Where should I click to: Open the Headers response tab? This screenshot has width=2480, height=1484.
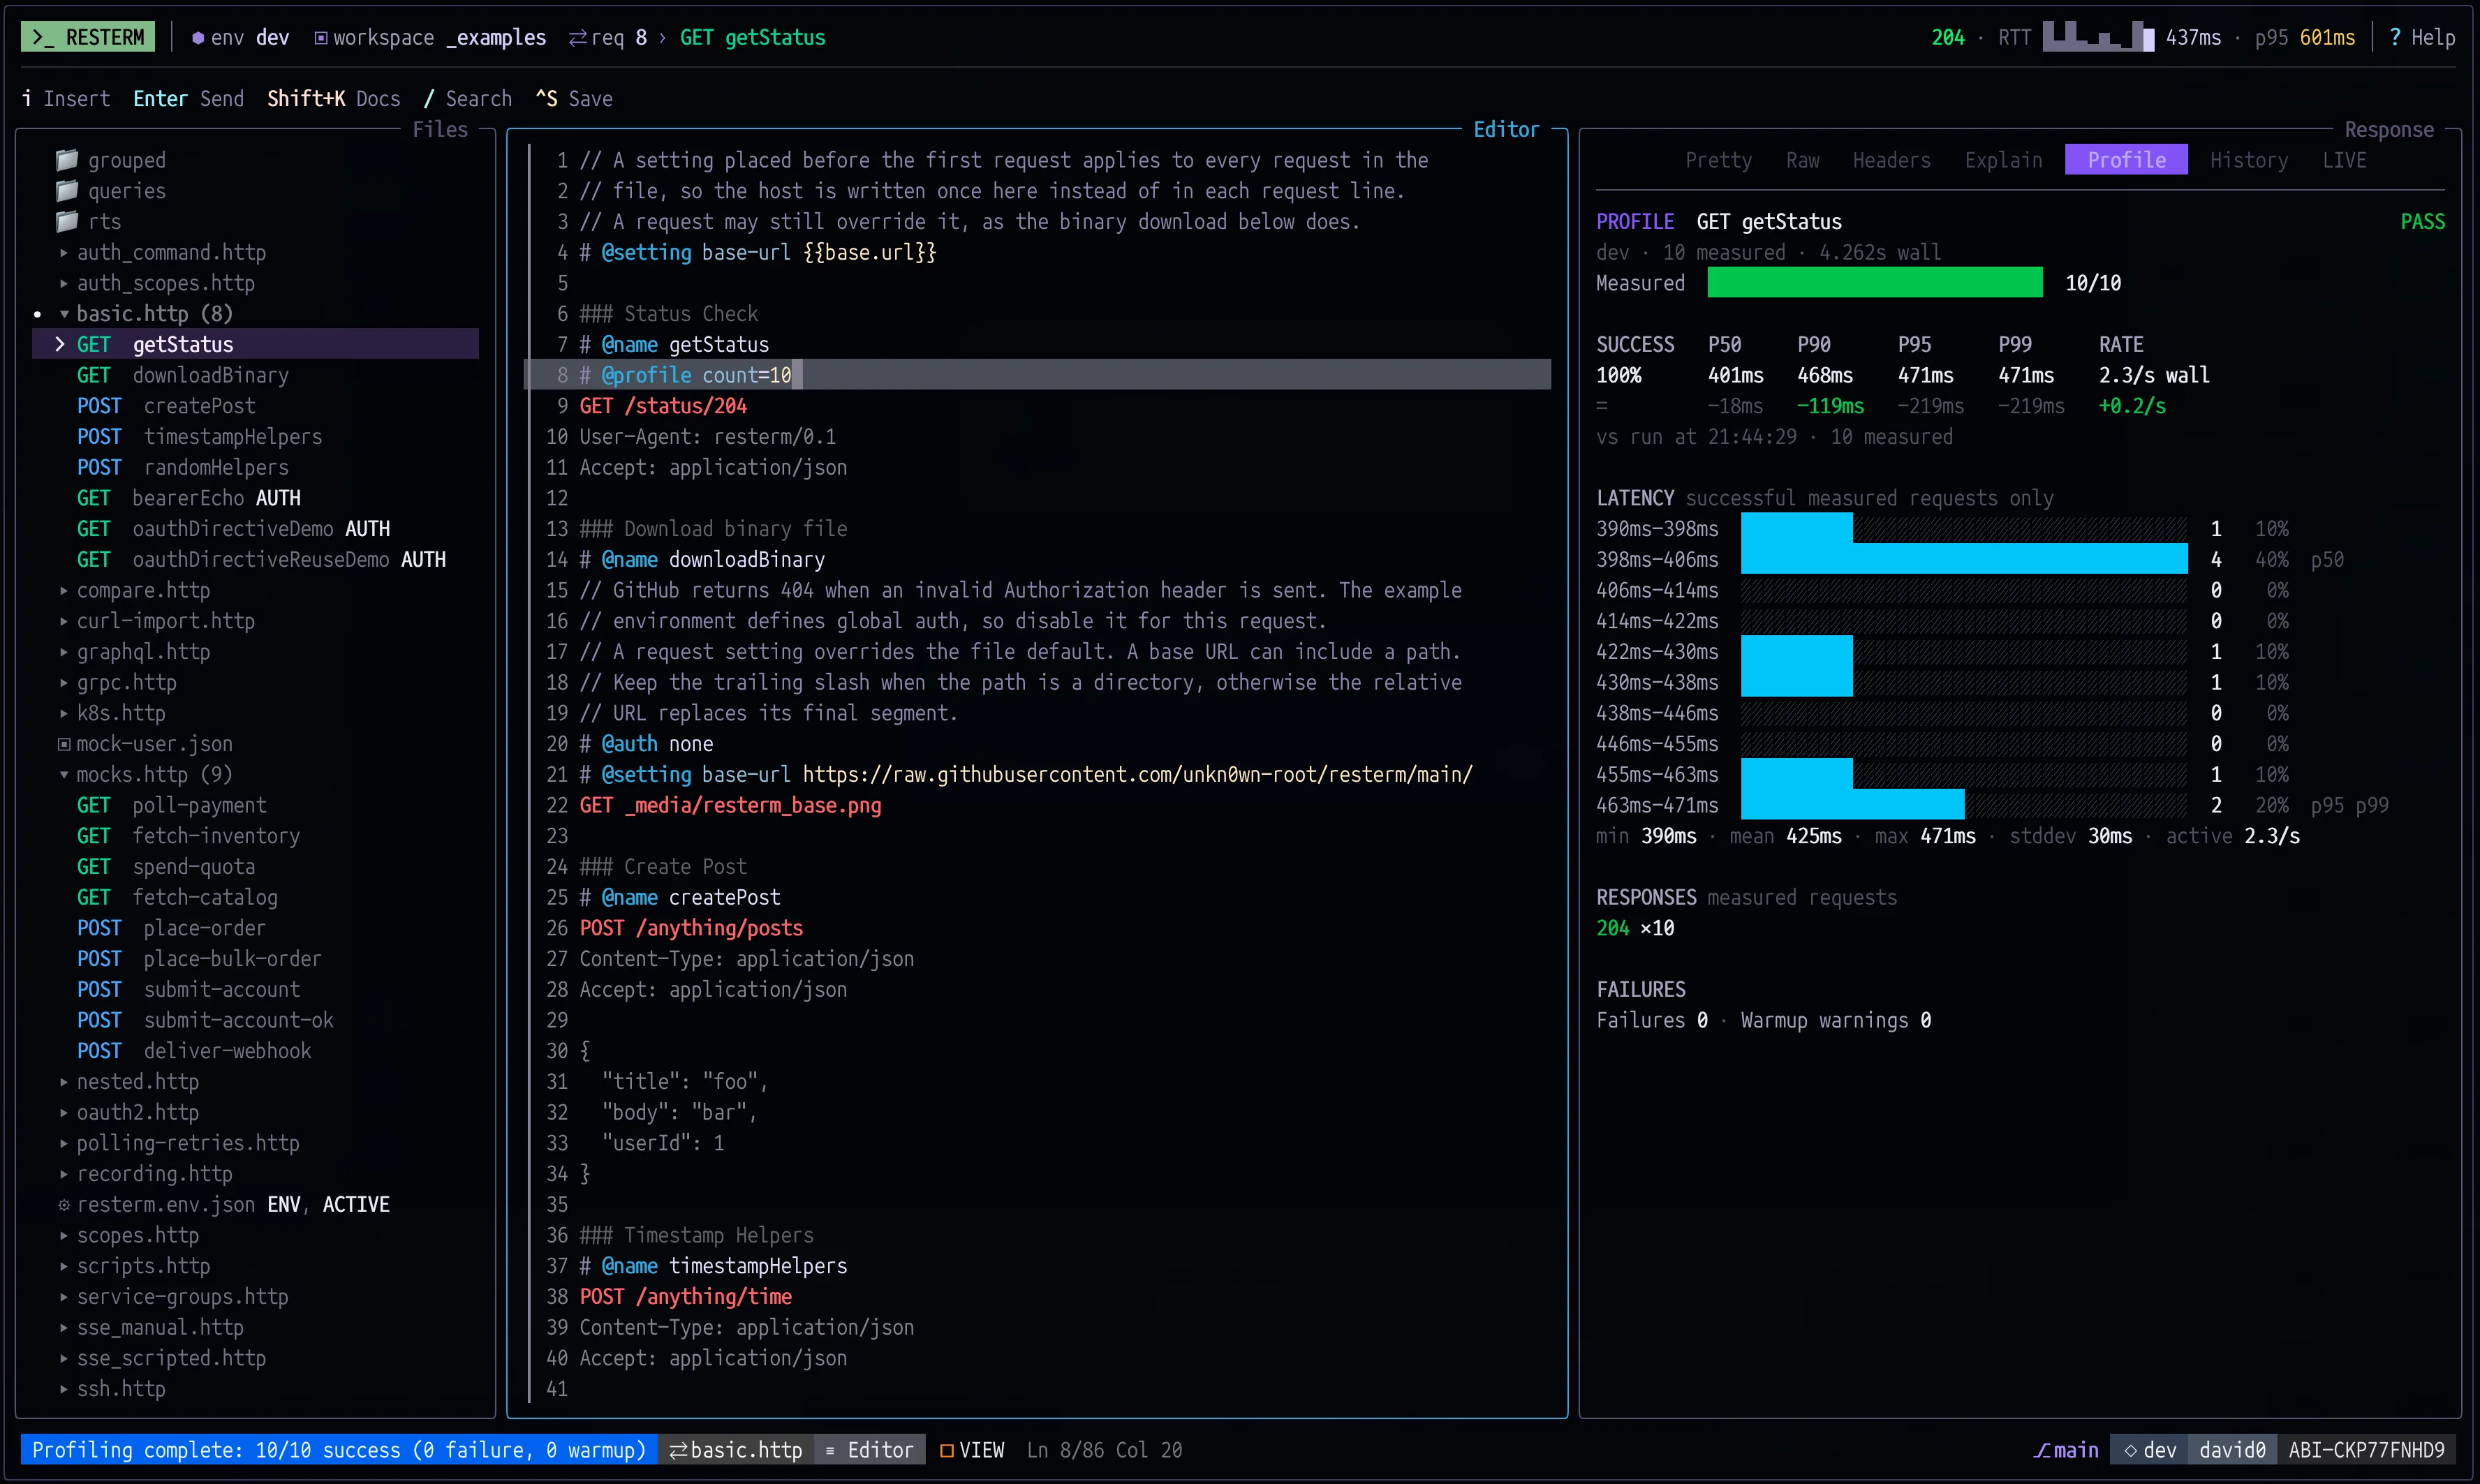[1891, 160]
